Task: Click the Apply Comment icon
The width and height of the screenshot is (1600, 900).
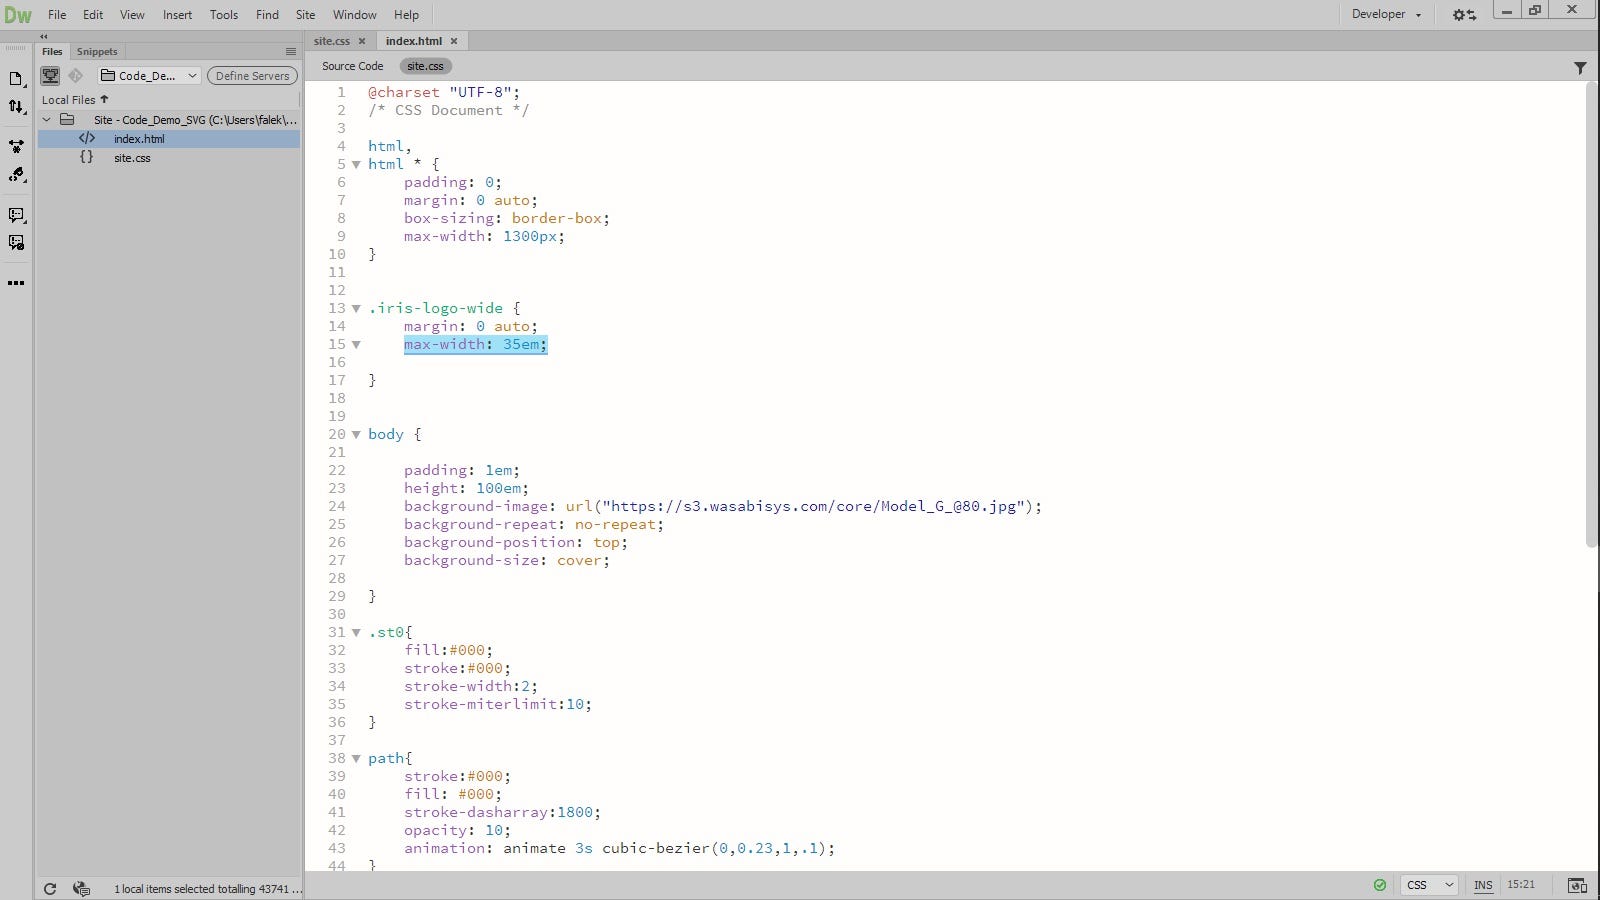Action: point(16,215)
